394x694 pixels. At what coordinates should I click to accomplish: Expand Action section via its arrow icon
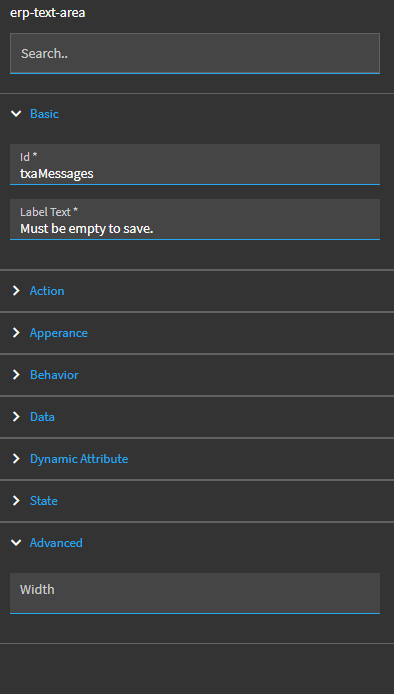pyautogui.click(x=16, y=290)
